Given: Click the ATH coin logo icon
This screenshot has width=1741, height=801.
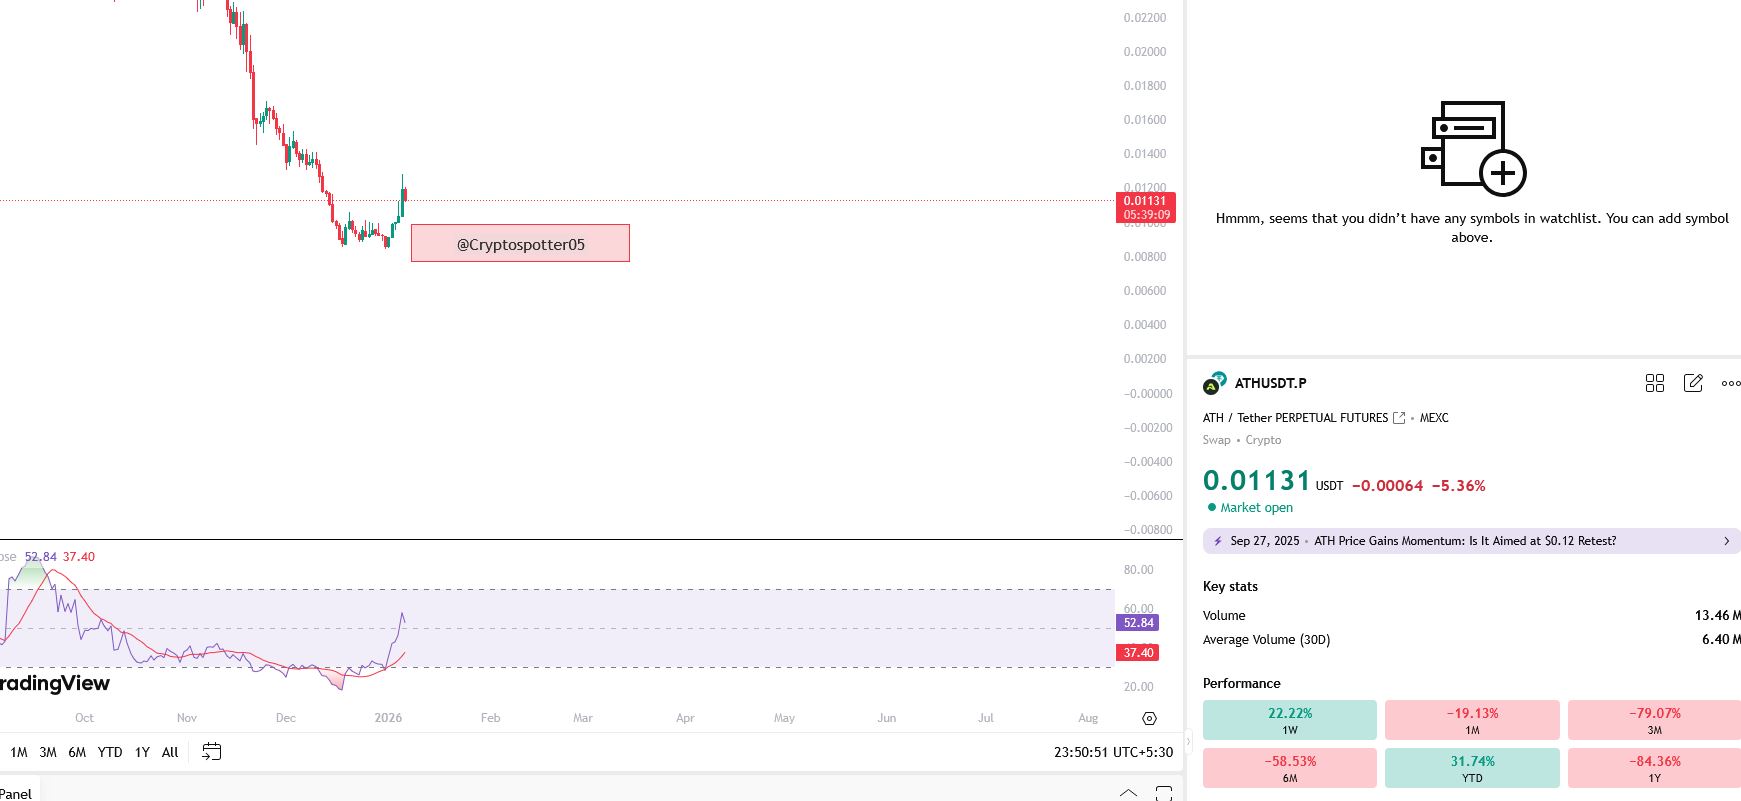Looking at the screenshot, I should coord(1214,383).
